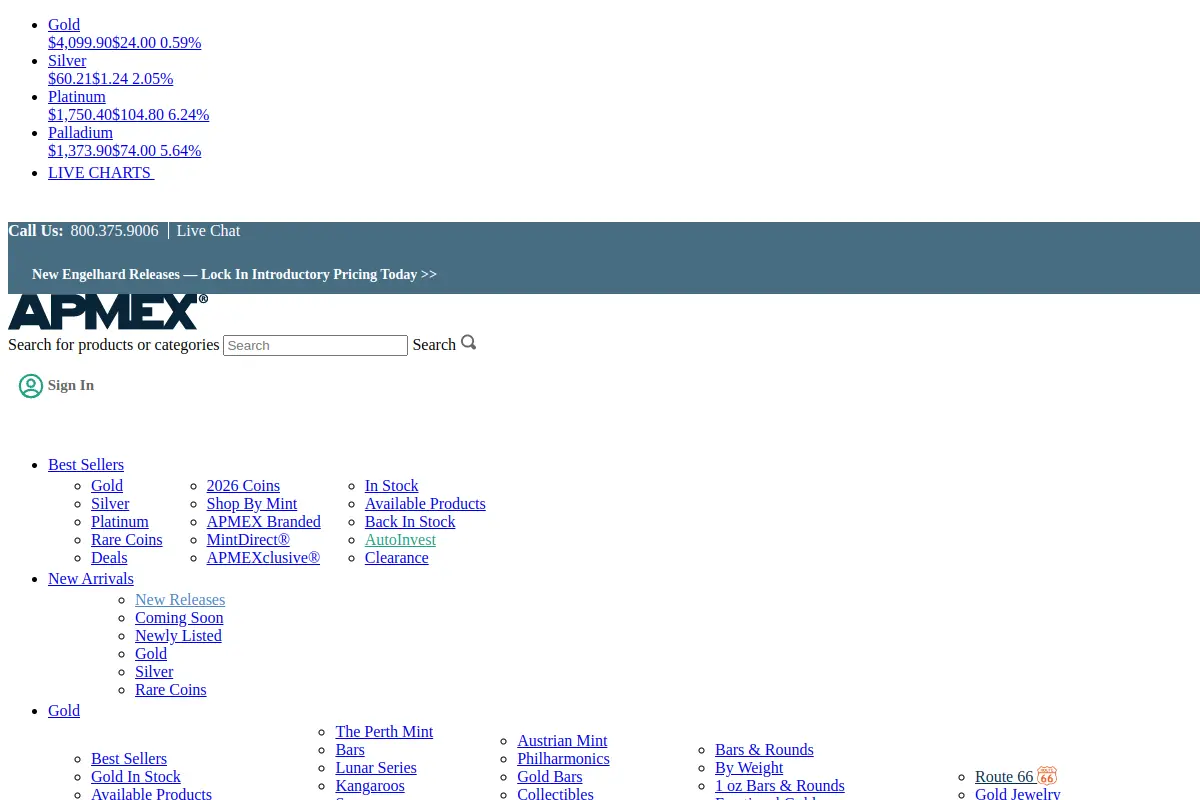Select Rare Coins under Best Sellers
Viewport: 1200px width, 800px height.
click(x=127, y=540)
